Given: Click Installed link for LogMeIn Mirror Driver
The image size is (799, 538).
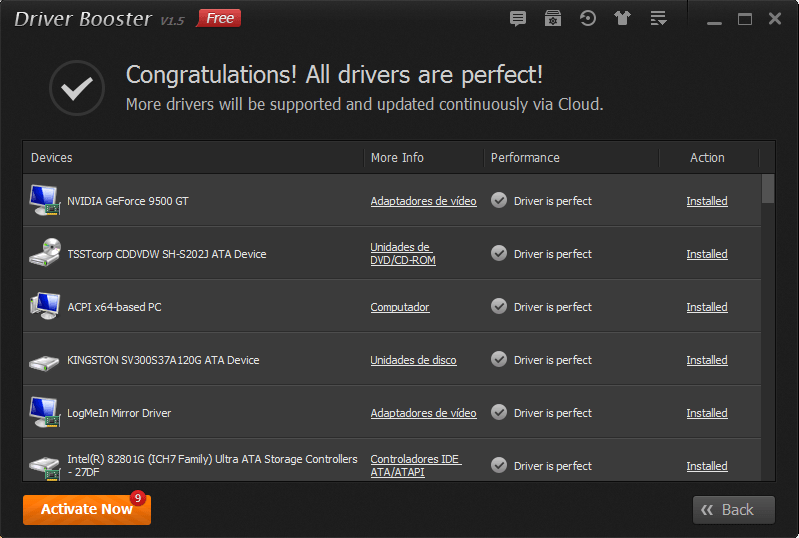Looking at the screenshot, I should 707,413.
